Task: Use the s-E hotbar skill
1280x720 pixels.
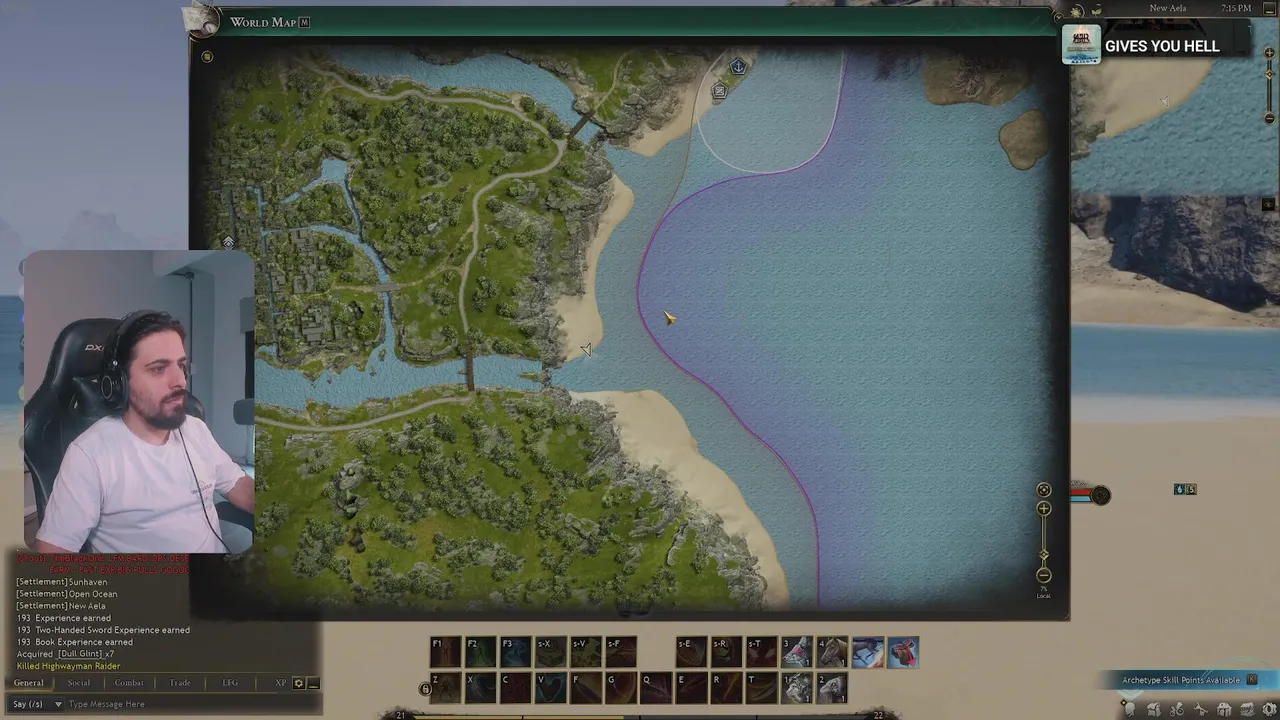Action: pyautogui.click(x=691, y=652)
